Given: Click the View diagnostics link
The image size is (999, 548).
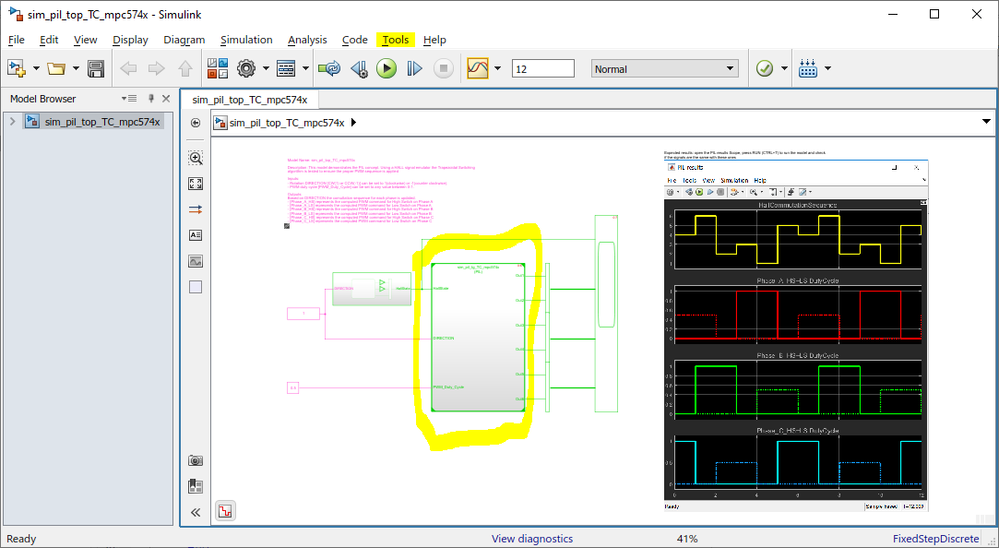Looking at the screenshot, I should (532, 539).
